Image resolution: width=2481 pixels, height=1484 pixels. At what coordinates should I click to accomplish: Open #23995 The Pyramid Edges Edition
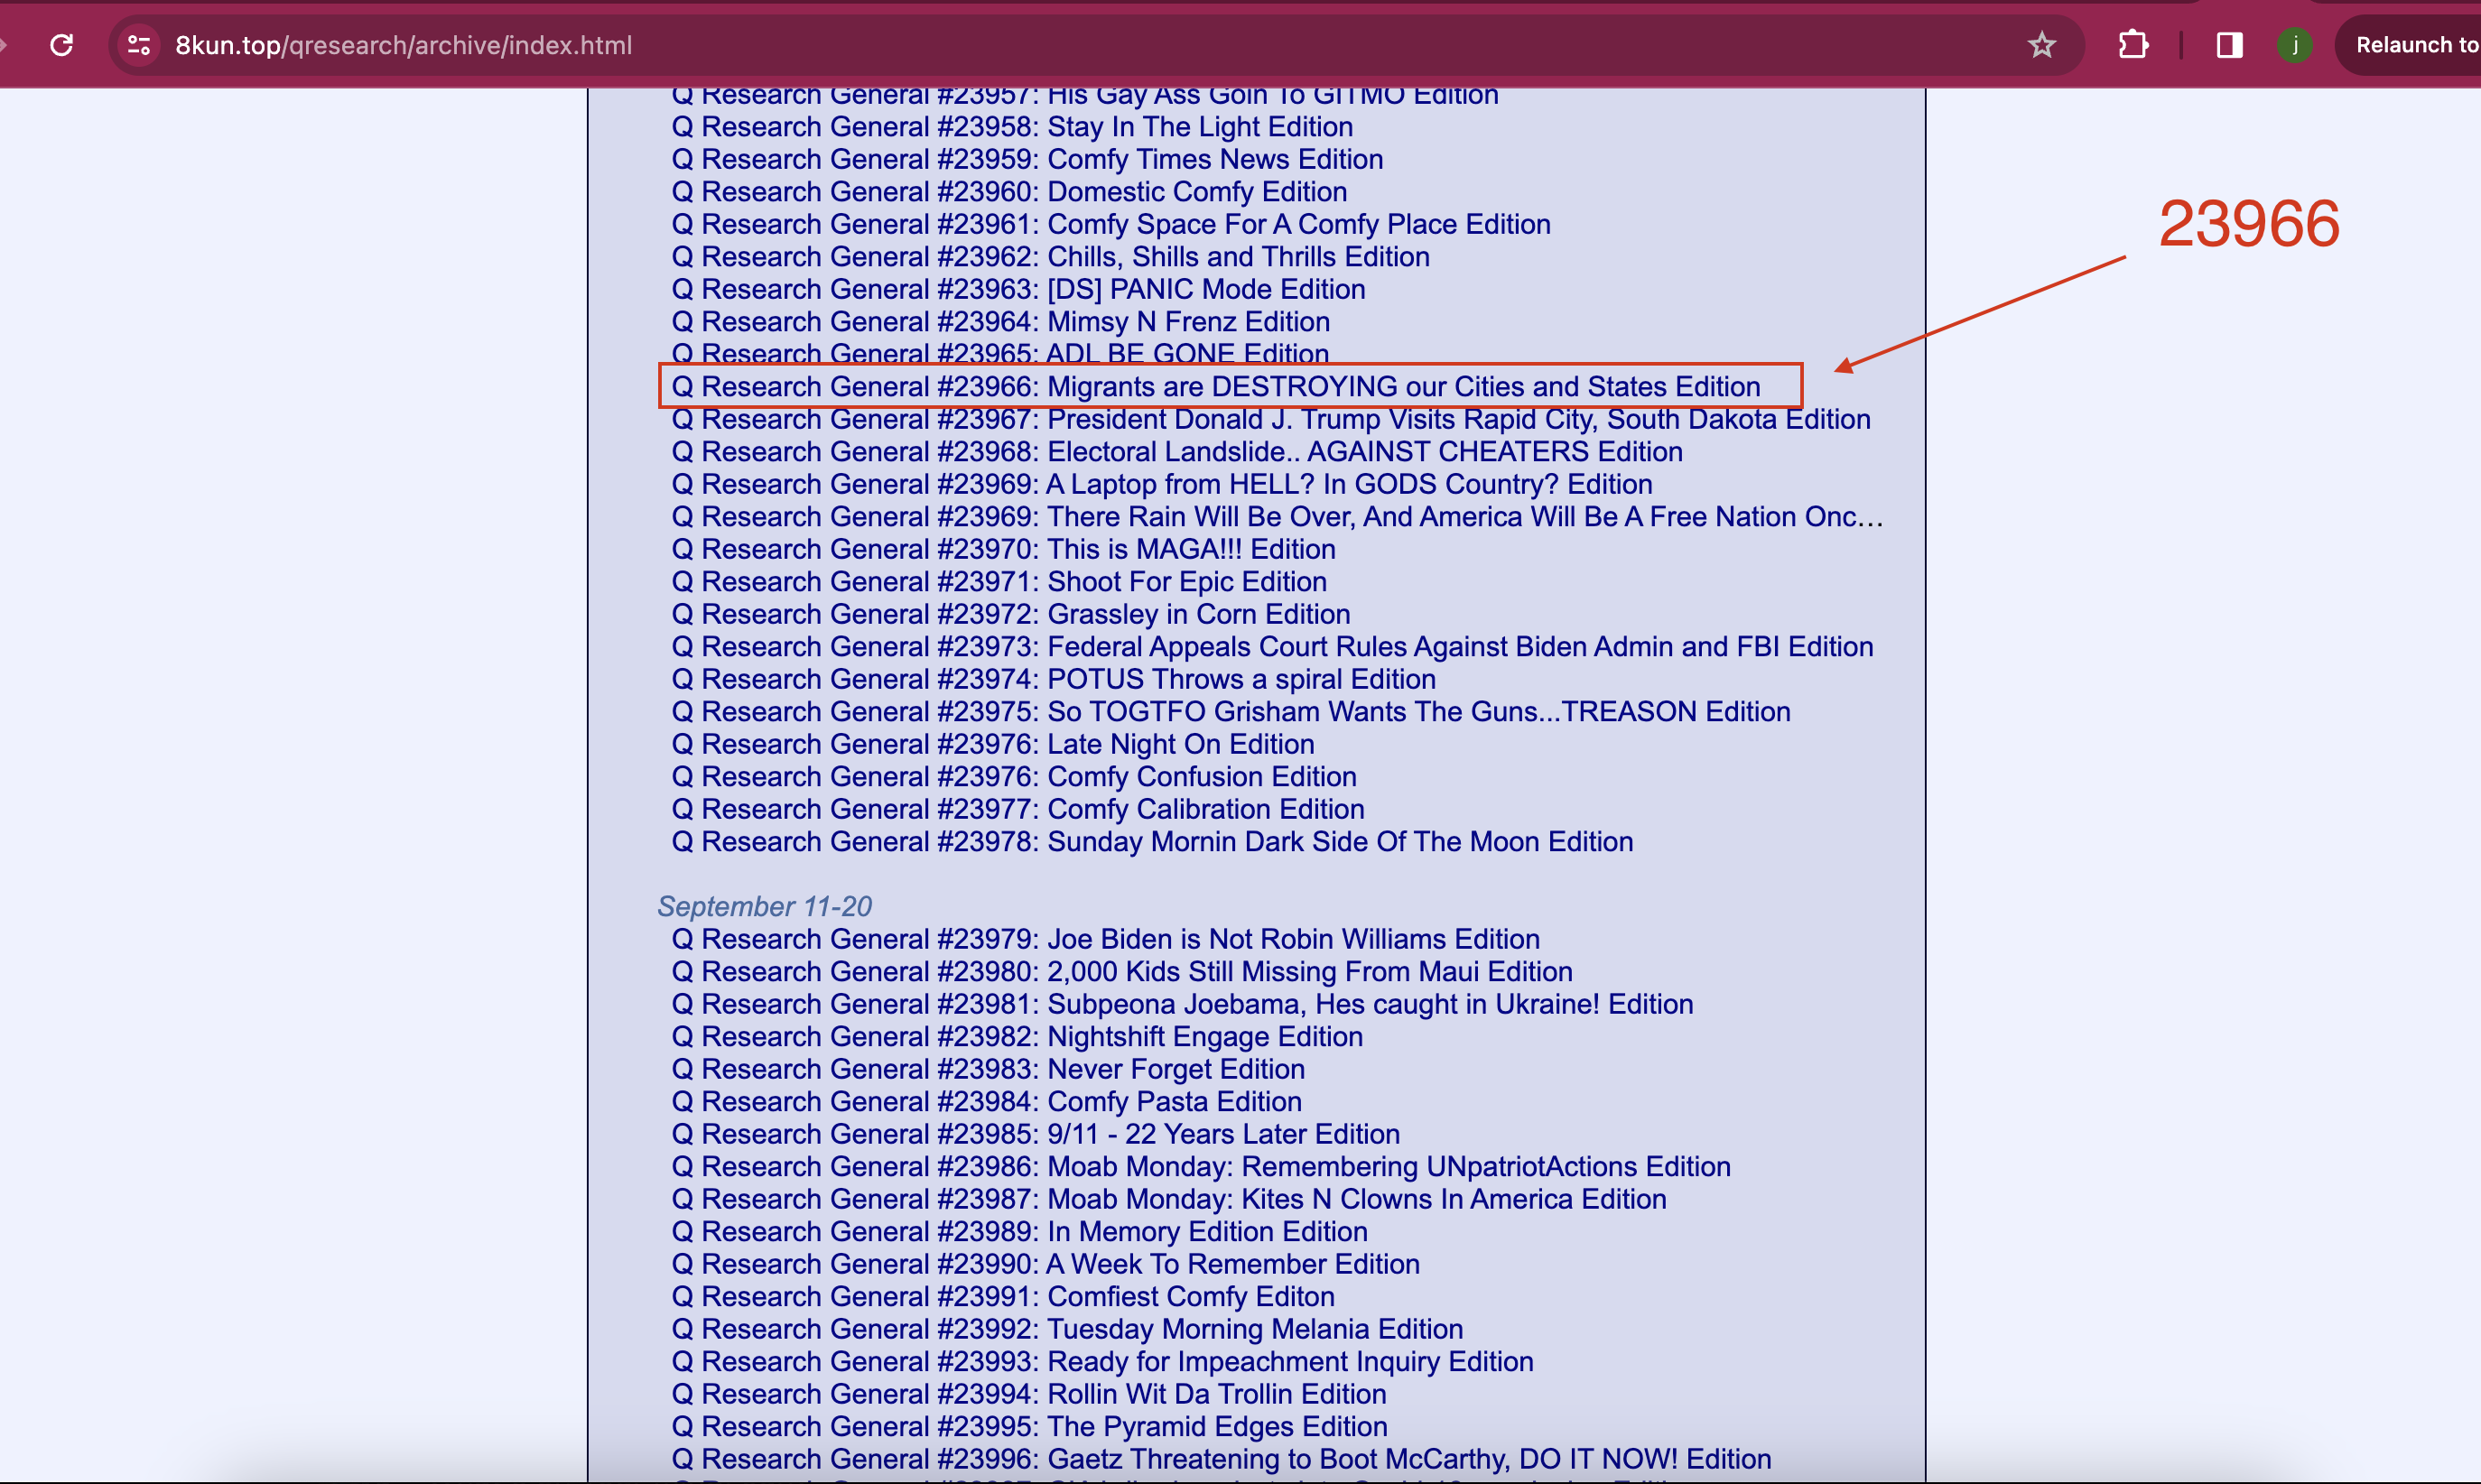[1029, 1427]
